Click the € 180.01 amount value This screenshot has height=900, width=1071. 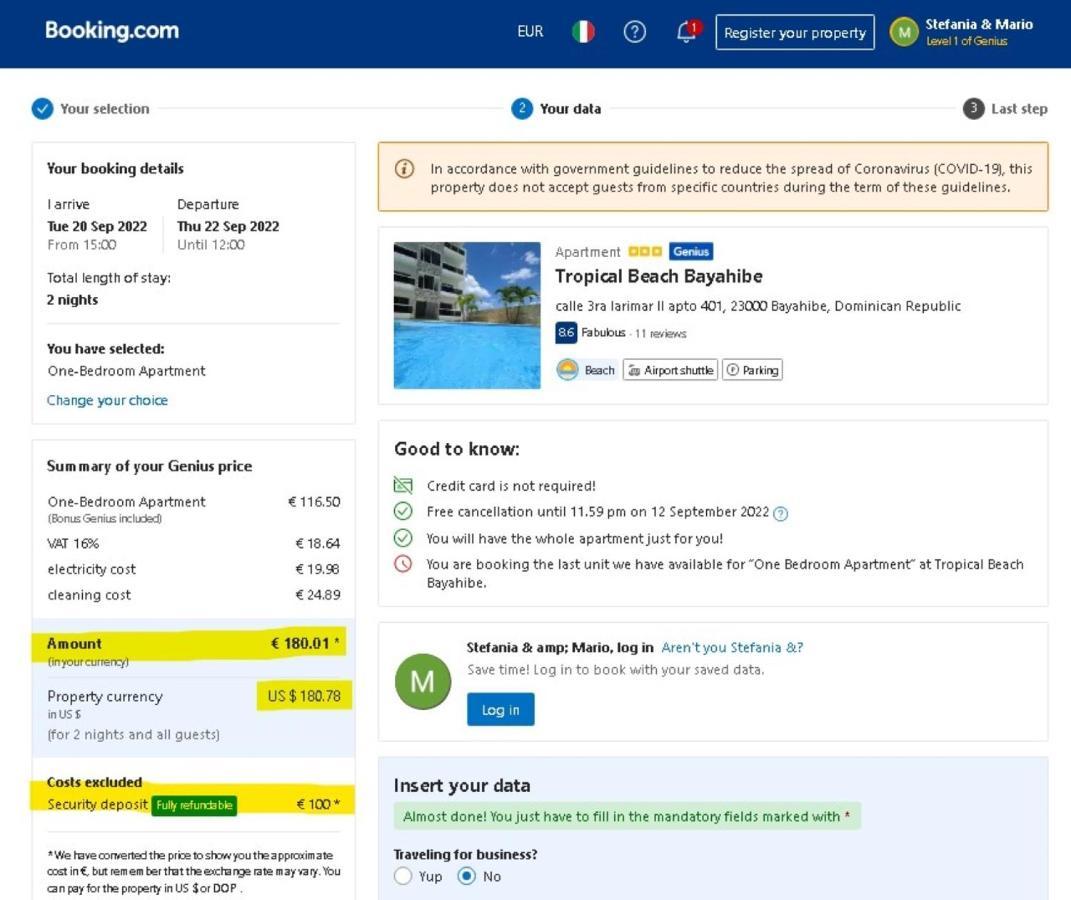[301, 643]
